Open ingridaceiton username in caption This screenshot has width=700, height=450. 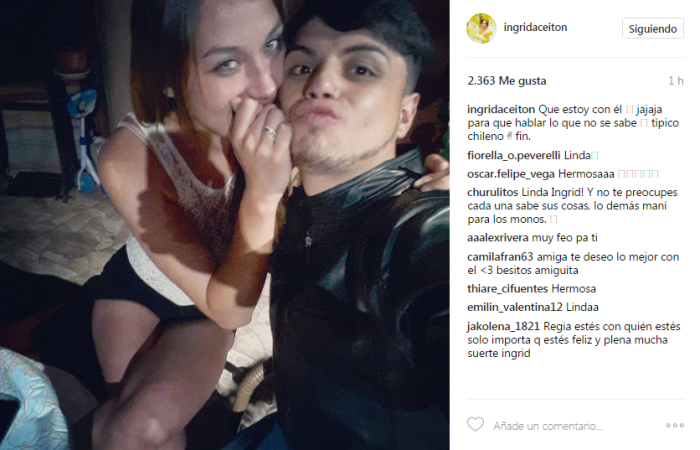click(501, 109)
